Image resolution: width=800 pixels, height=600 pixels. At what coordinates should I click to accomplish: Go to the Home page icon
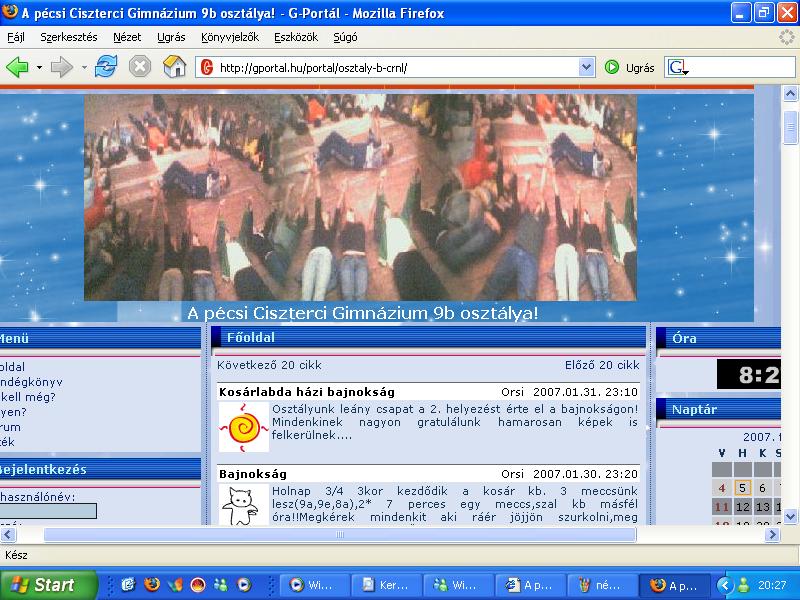pos(174,67)
